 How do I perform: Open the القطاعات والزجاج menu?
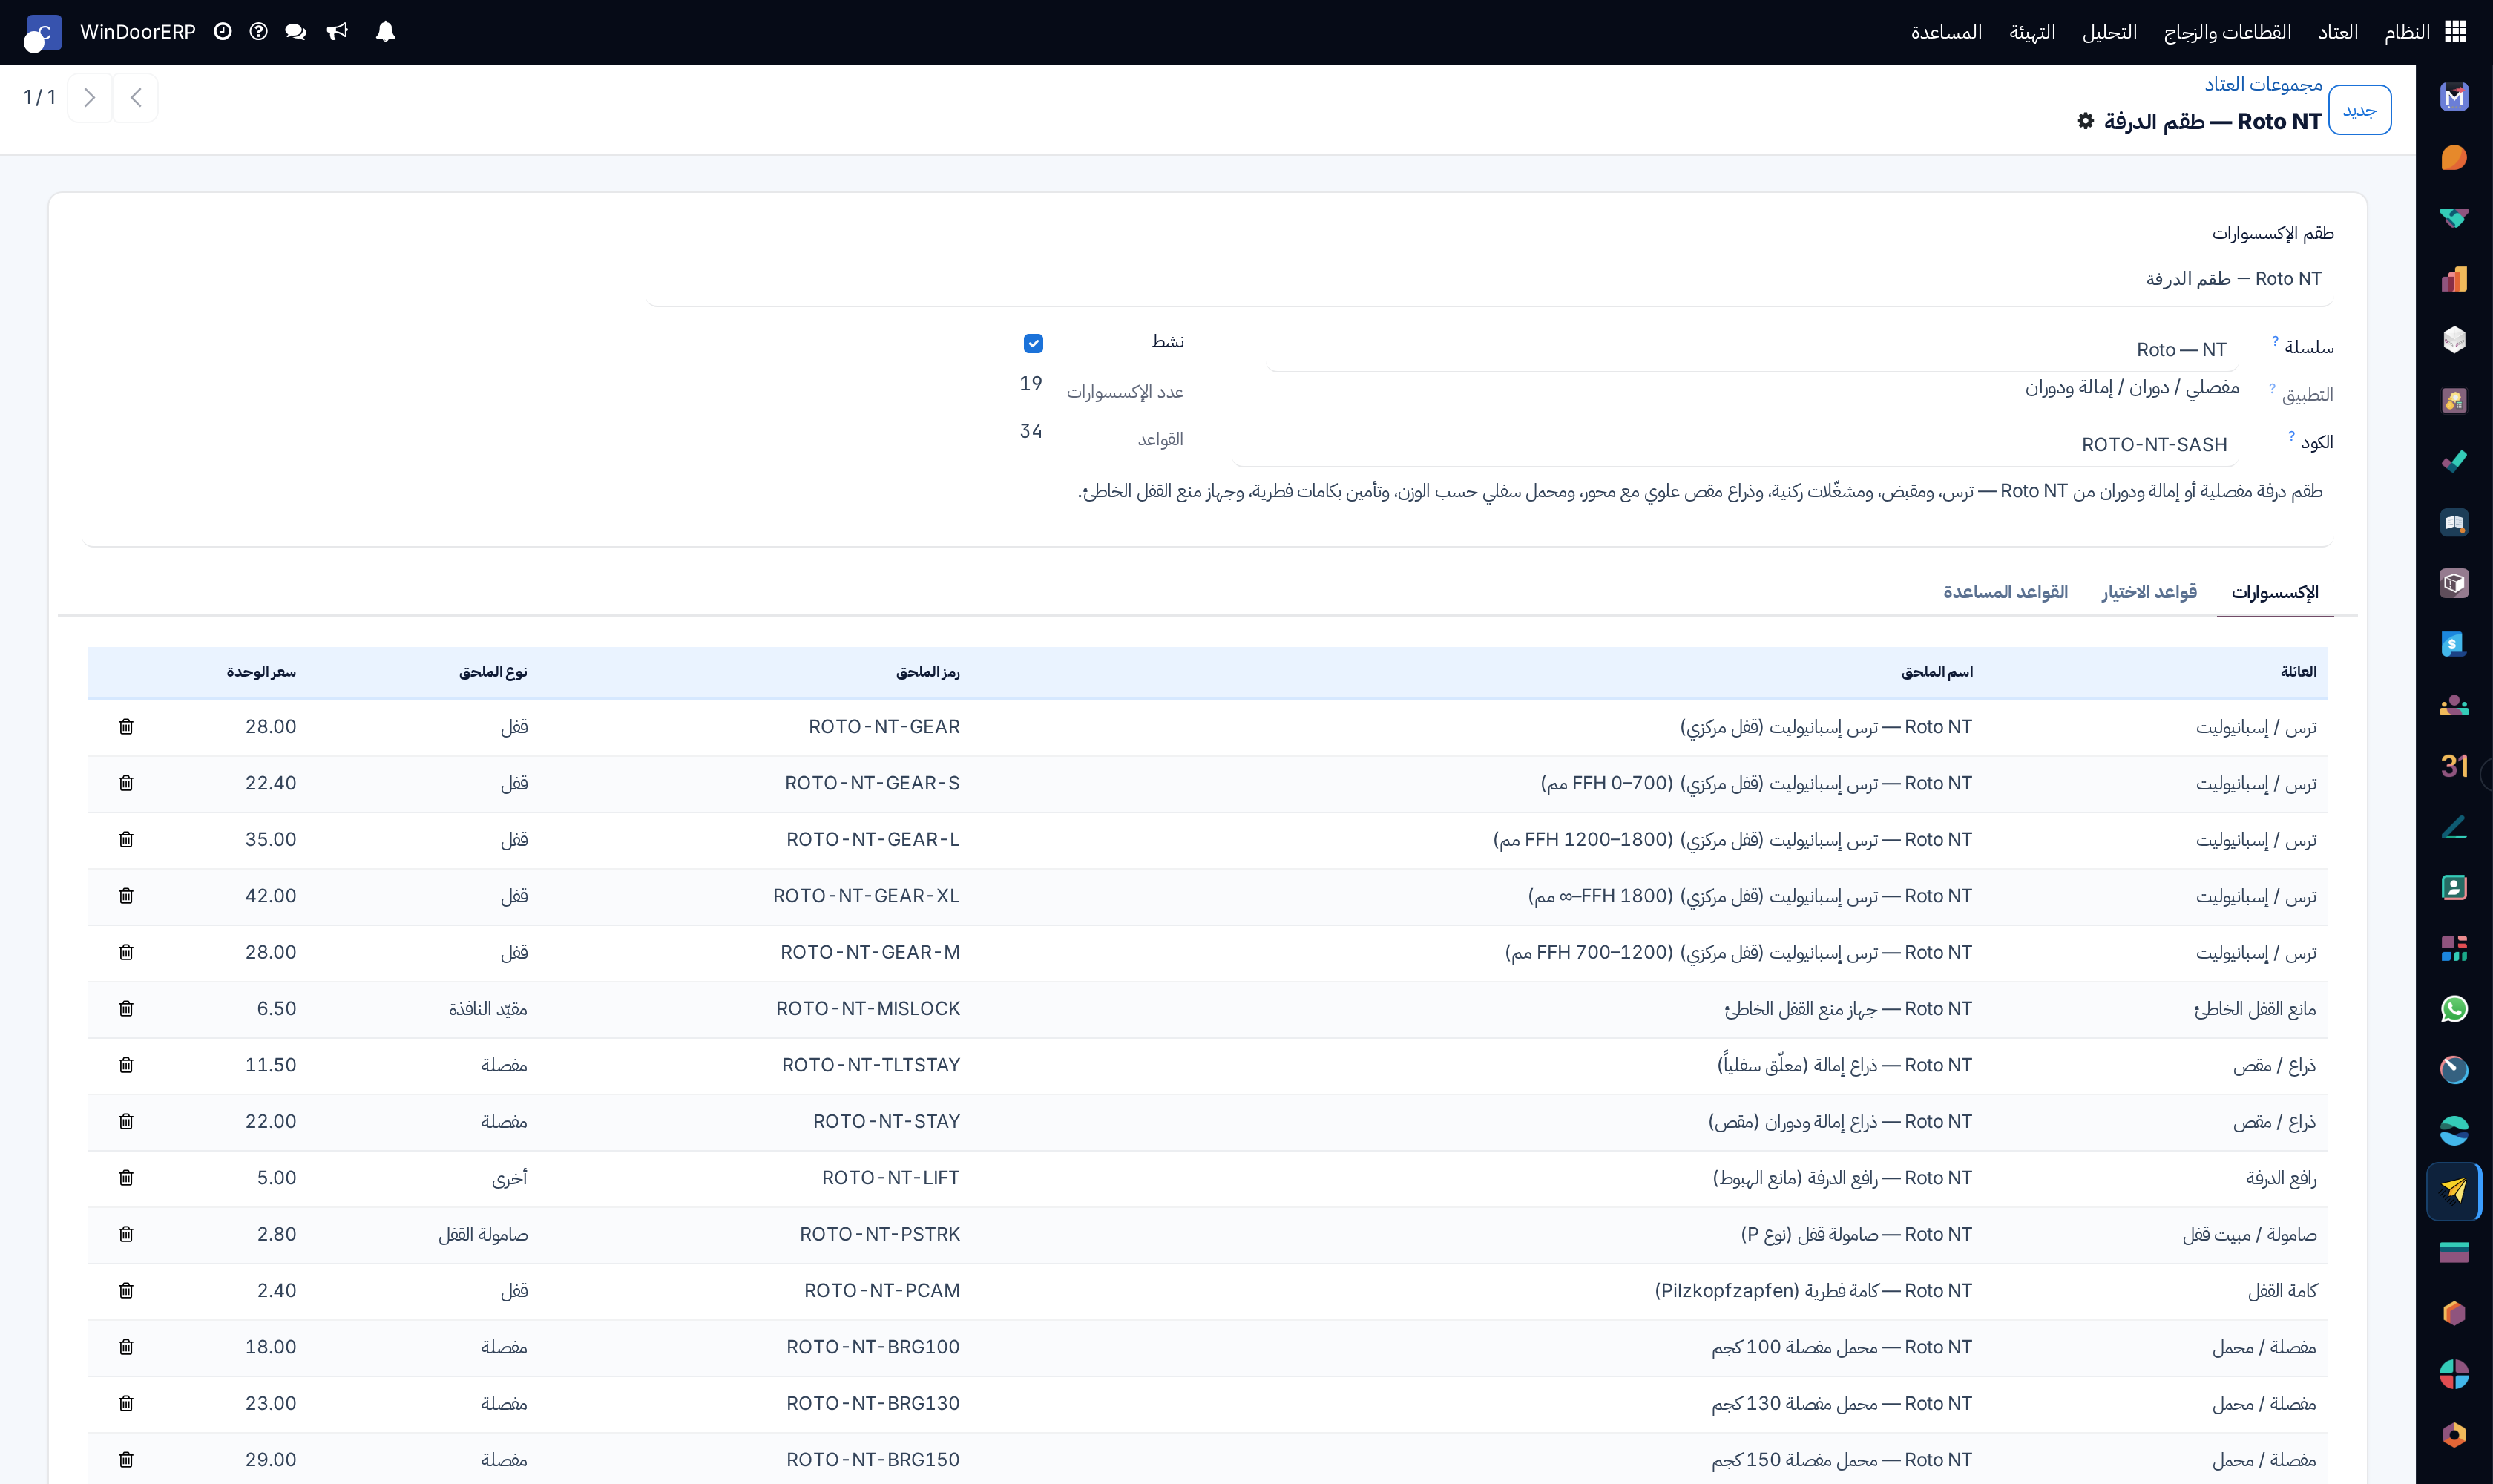[x=2227, y=32]
